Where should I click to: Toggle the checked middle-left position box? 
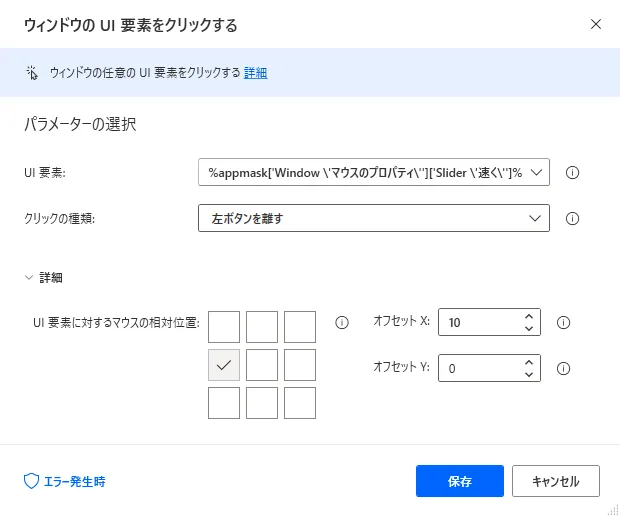tap(224, 365)
